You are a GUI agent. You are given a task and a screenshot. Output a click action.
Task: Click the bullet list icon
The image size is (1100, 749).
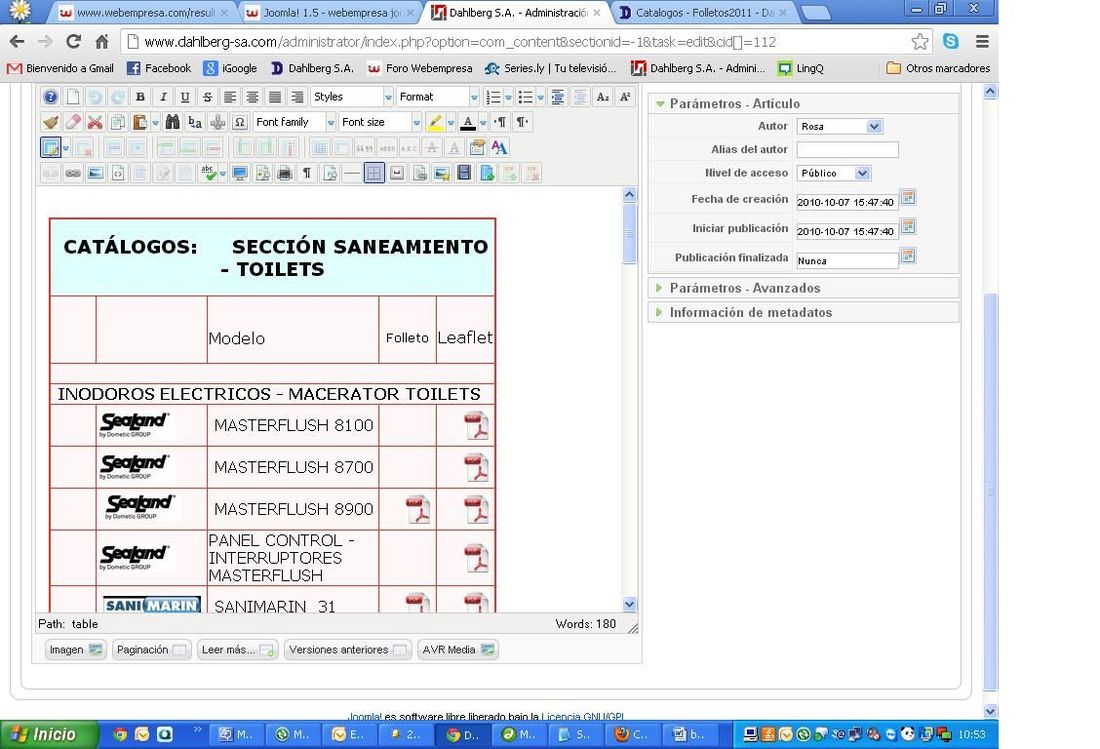(525, 97)
